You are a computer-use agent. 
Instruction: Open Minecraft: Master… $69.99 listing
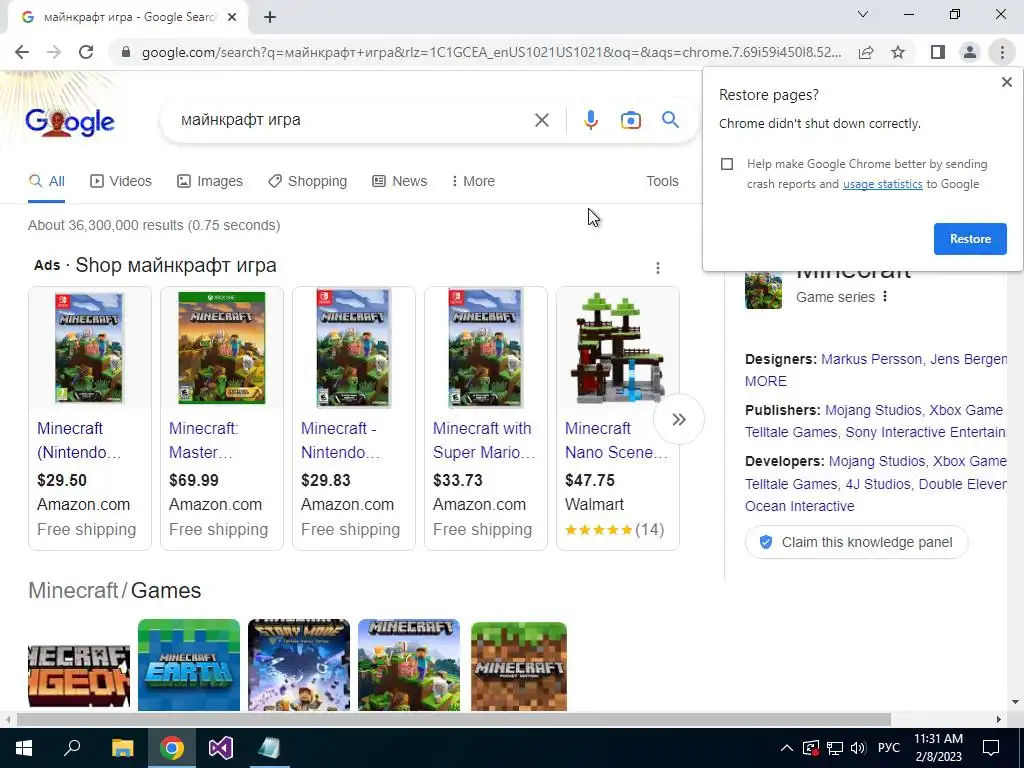[222, 418]
